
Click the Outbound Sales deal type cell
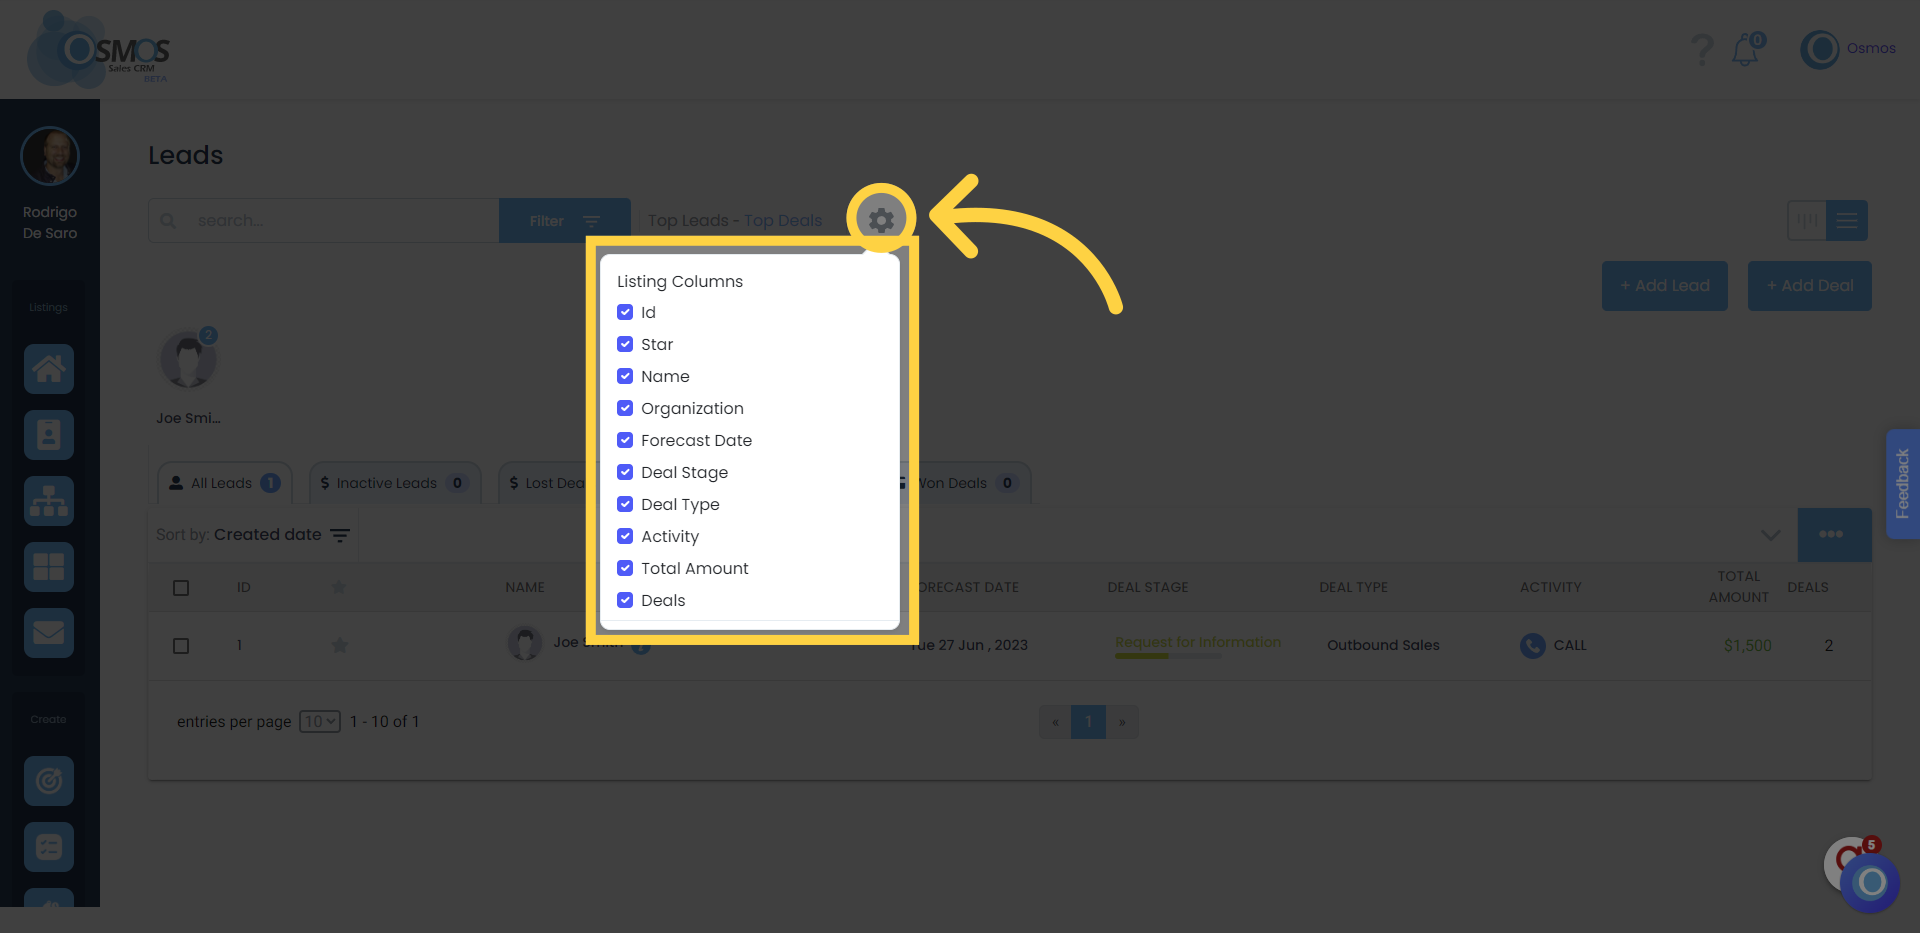(1383, 645)
